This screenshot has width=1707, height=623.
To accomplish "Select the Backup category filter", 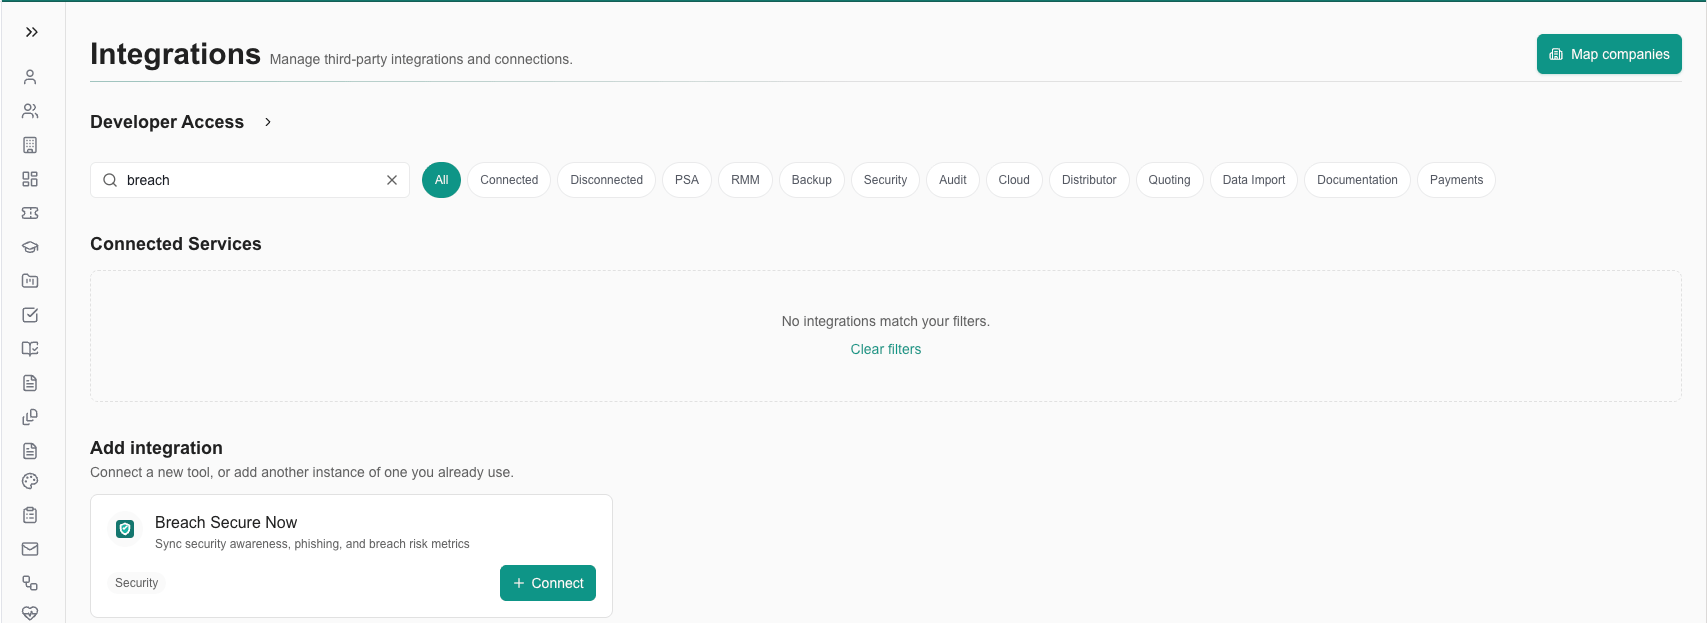I will (x=811, y=180).
